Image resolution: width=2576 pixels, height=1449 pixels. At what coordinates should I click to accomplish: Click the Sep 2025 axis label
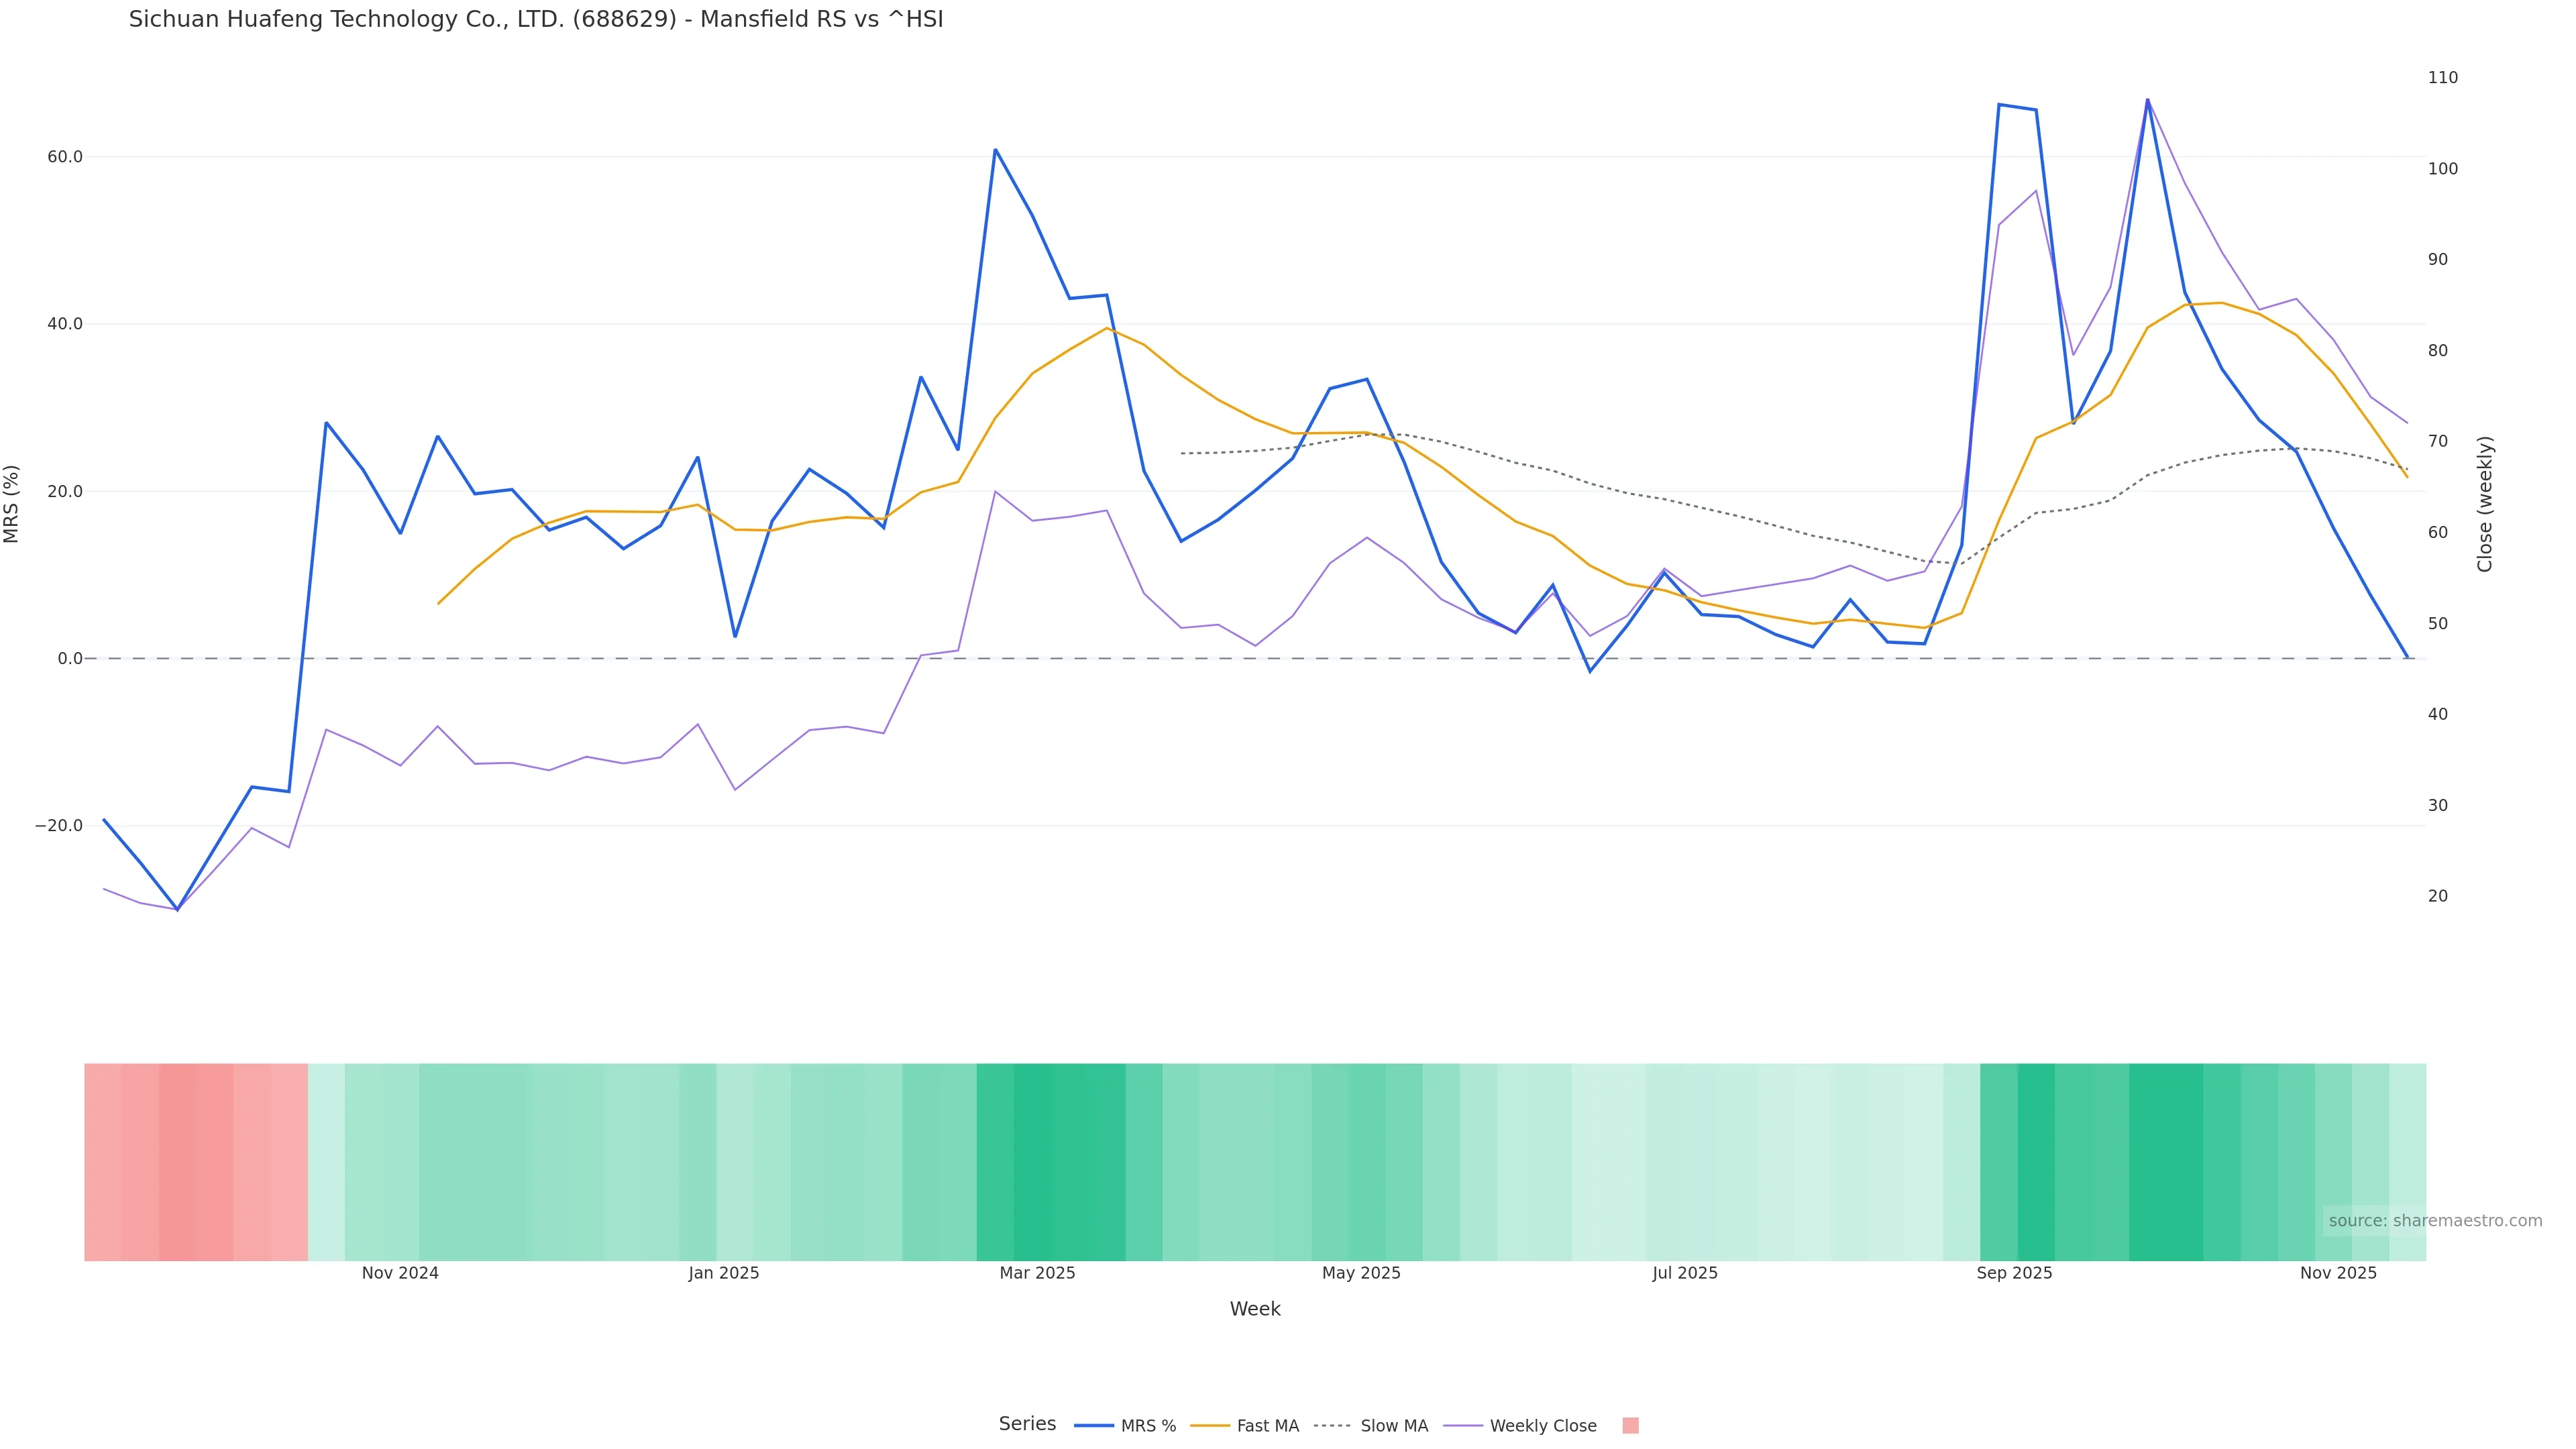click(x=2014, y=1273)
